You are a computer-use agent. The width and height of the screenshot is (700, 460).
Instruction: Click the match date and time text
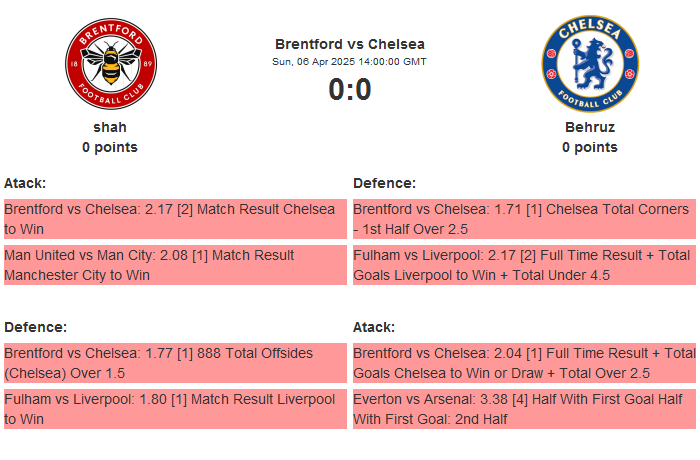tap(349, 62)
